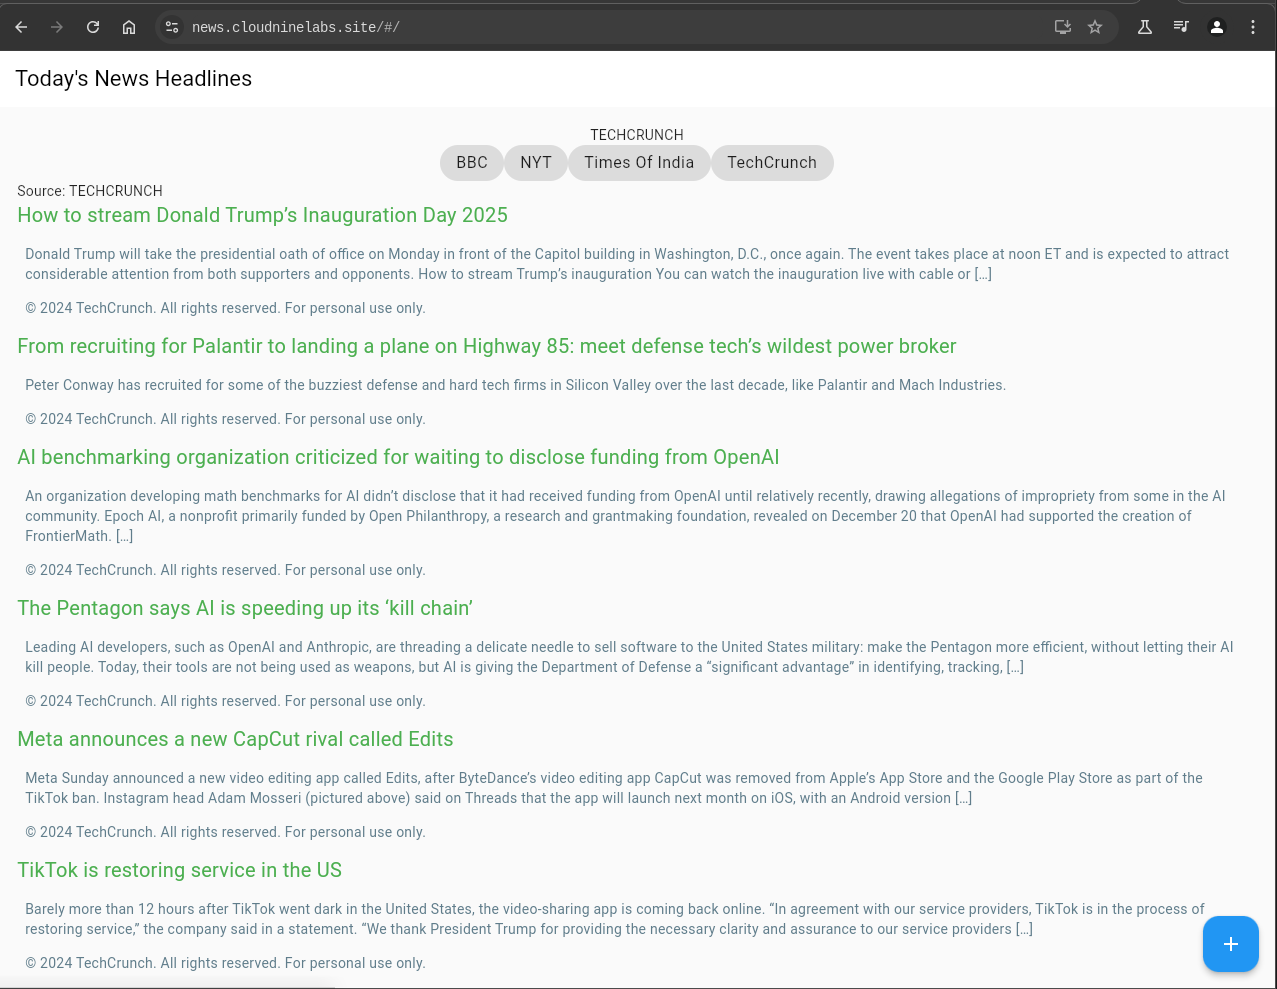Click the Leading AI developers summary paragraph
Screen dimensions: 1277x989
[x=629, y=657]
